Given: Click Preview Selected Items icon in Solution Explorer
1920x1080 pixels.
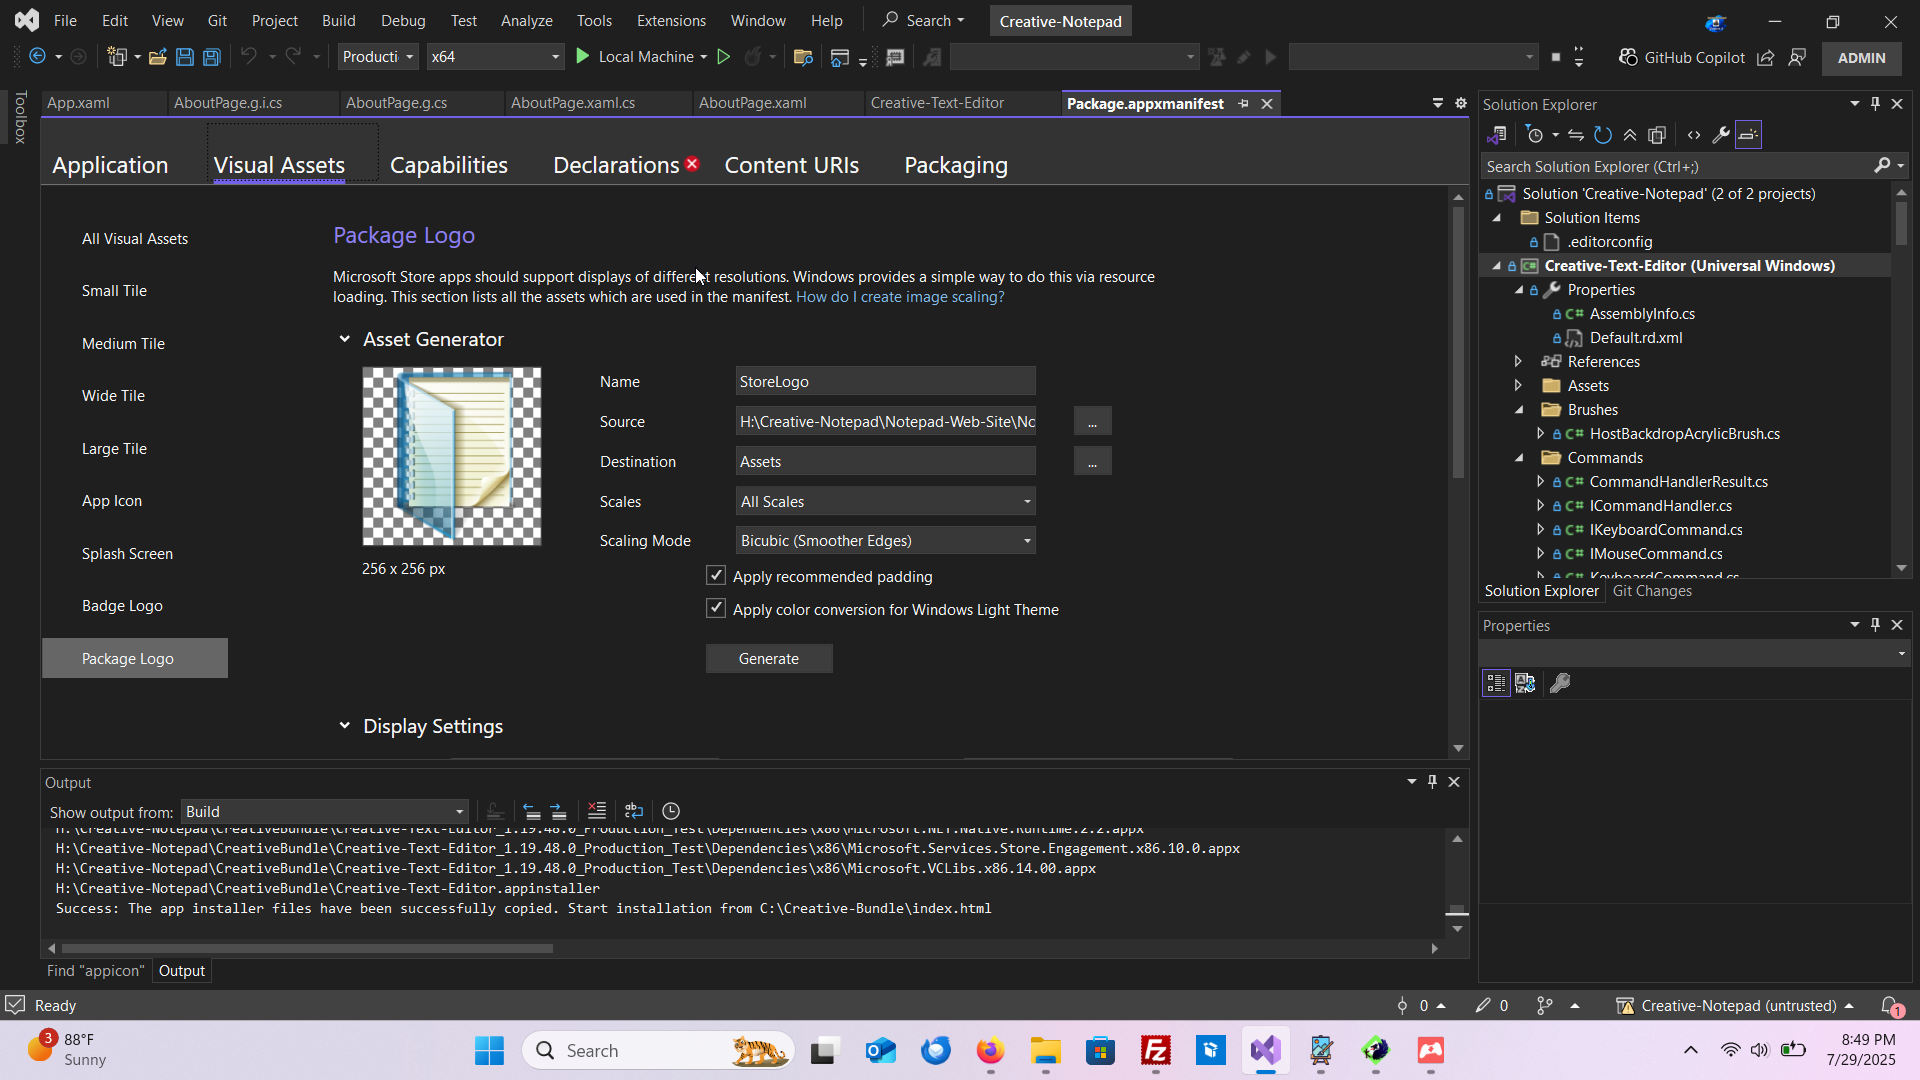Looking at the screenshot, I should [1748, 135].
